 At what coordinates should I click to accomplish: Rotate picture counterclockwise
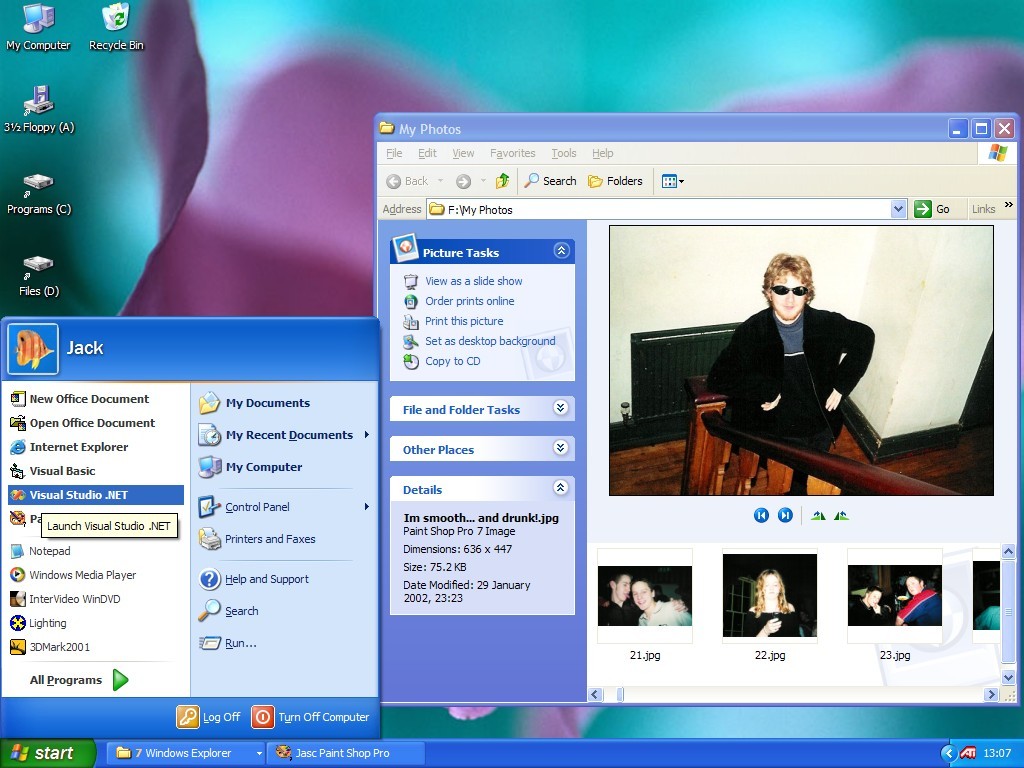tap(841, 516)
